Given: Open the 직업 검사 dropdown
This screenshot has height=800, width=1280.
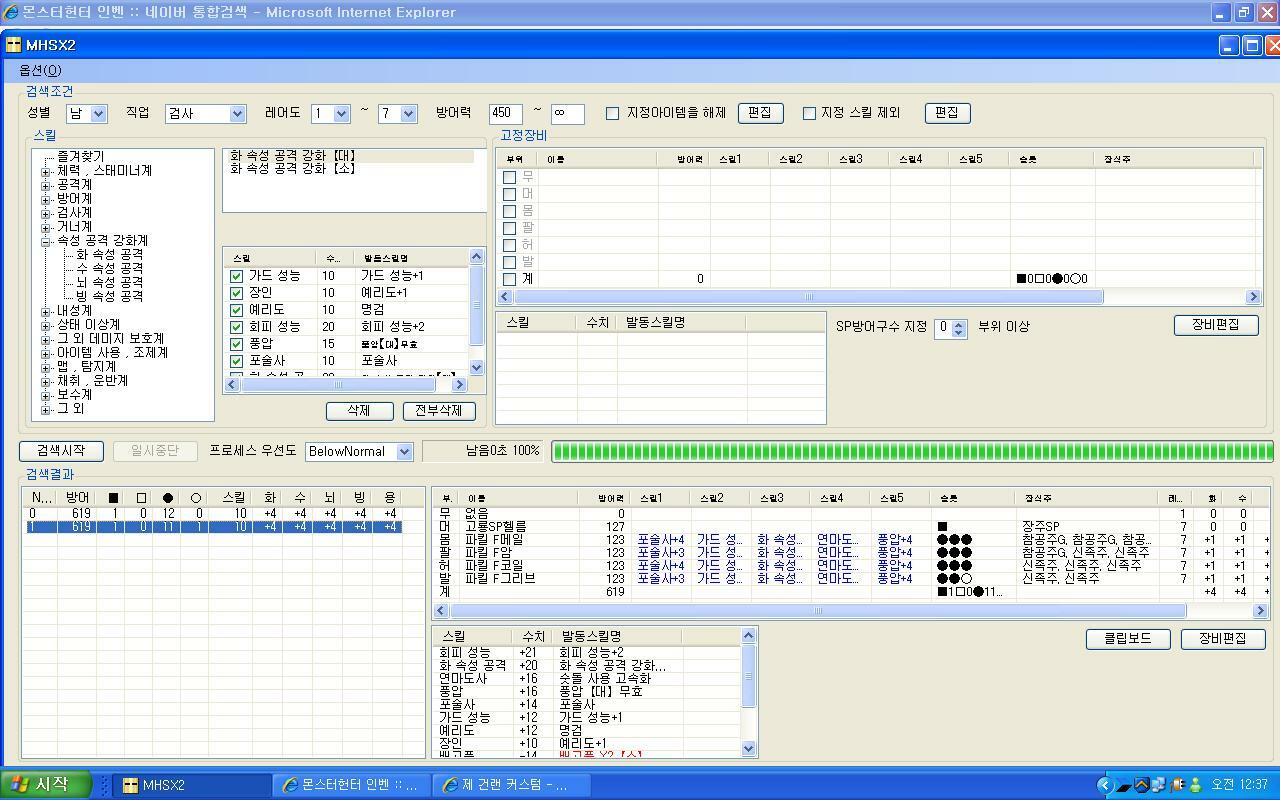Looking at the screenshot, I should [237, 114].
